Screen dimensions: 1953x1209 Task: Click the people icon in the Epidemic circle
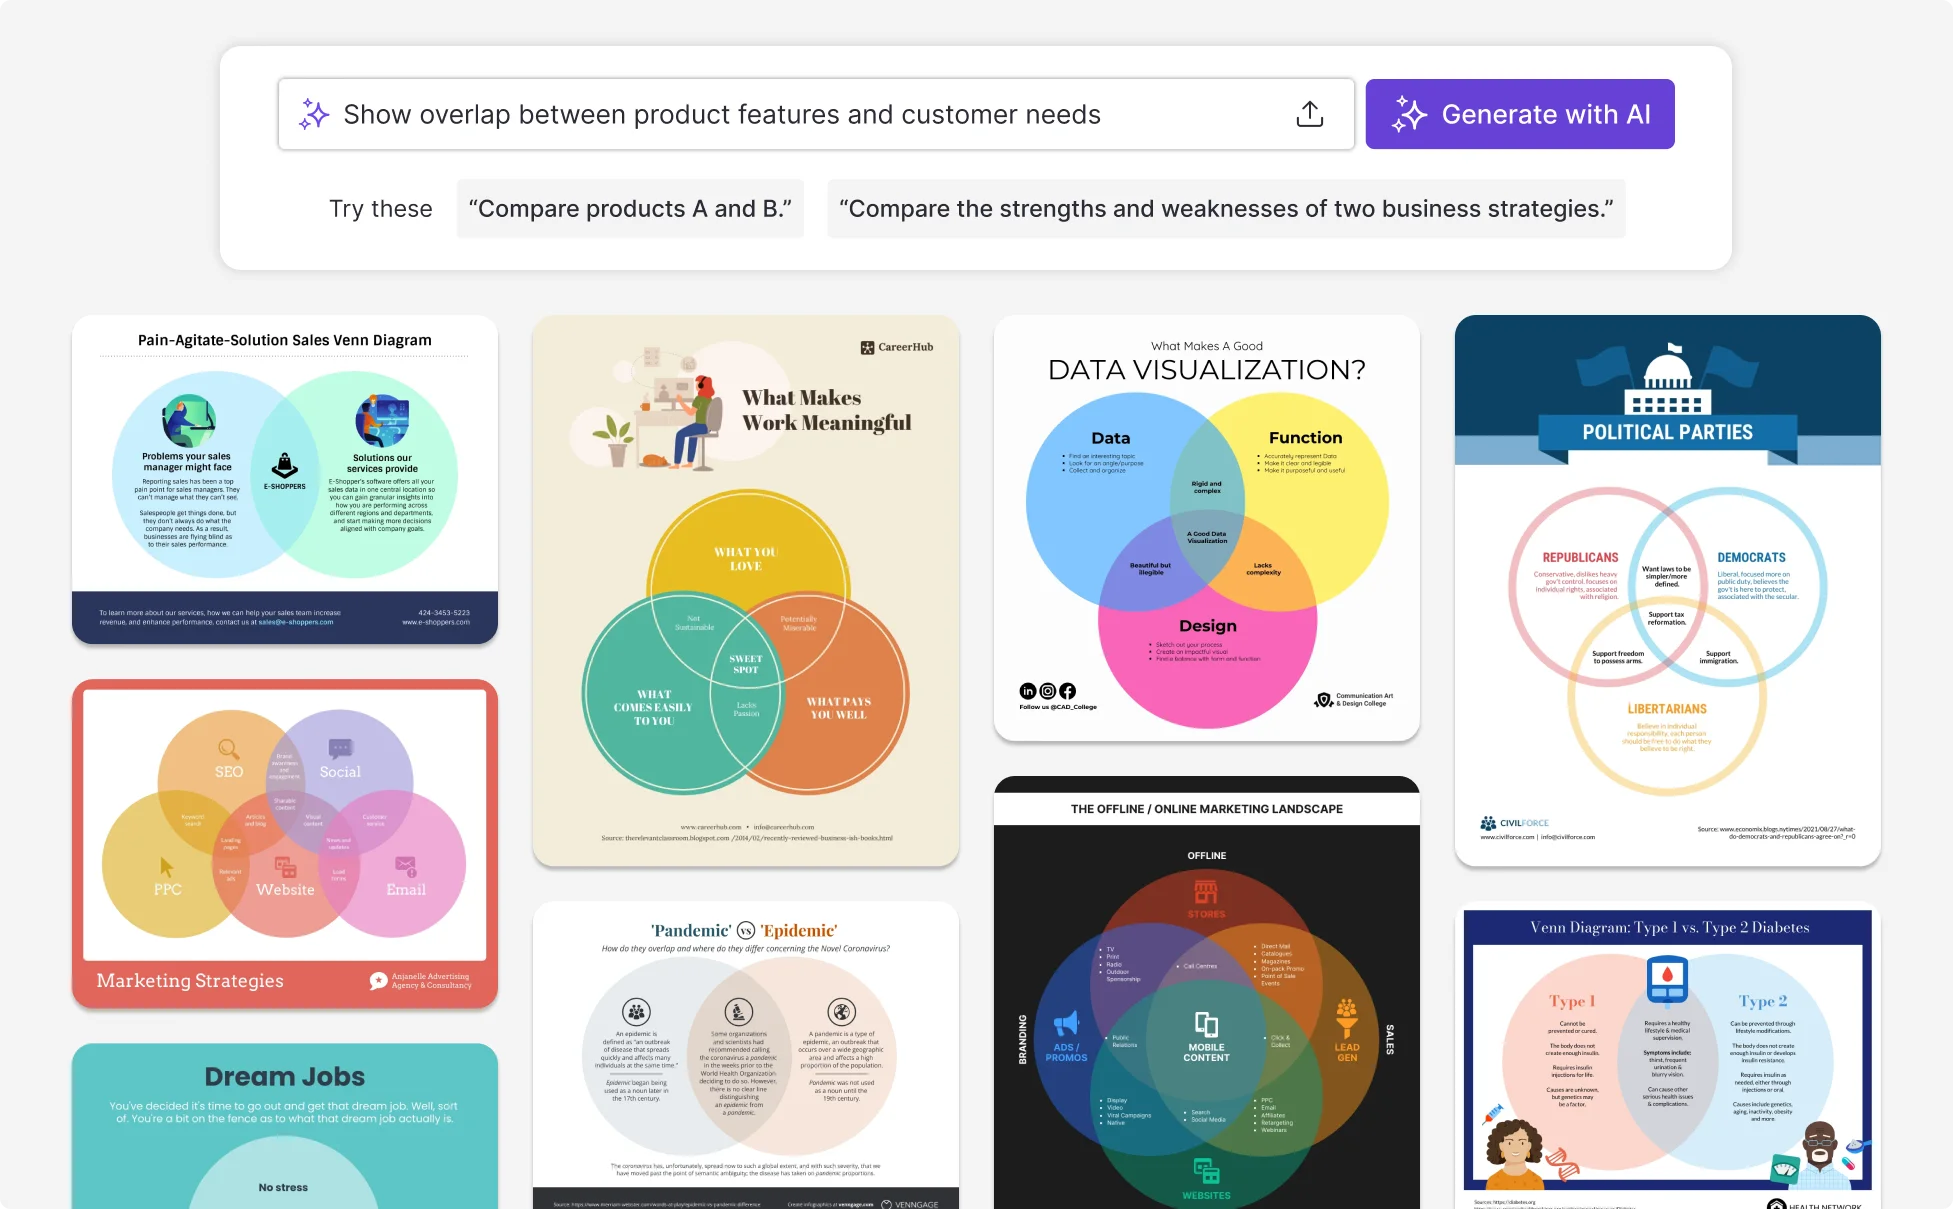click(636, 1012)
